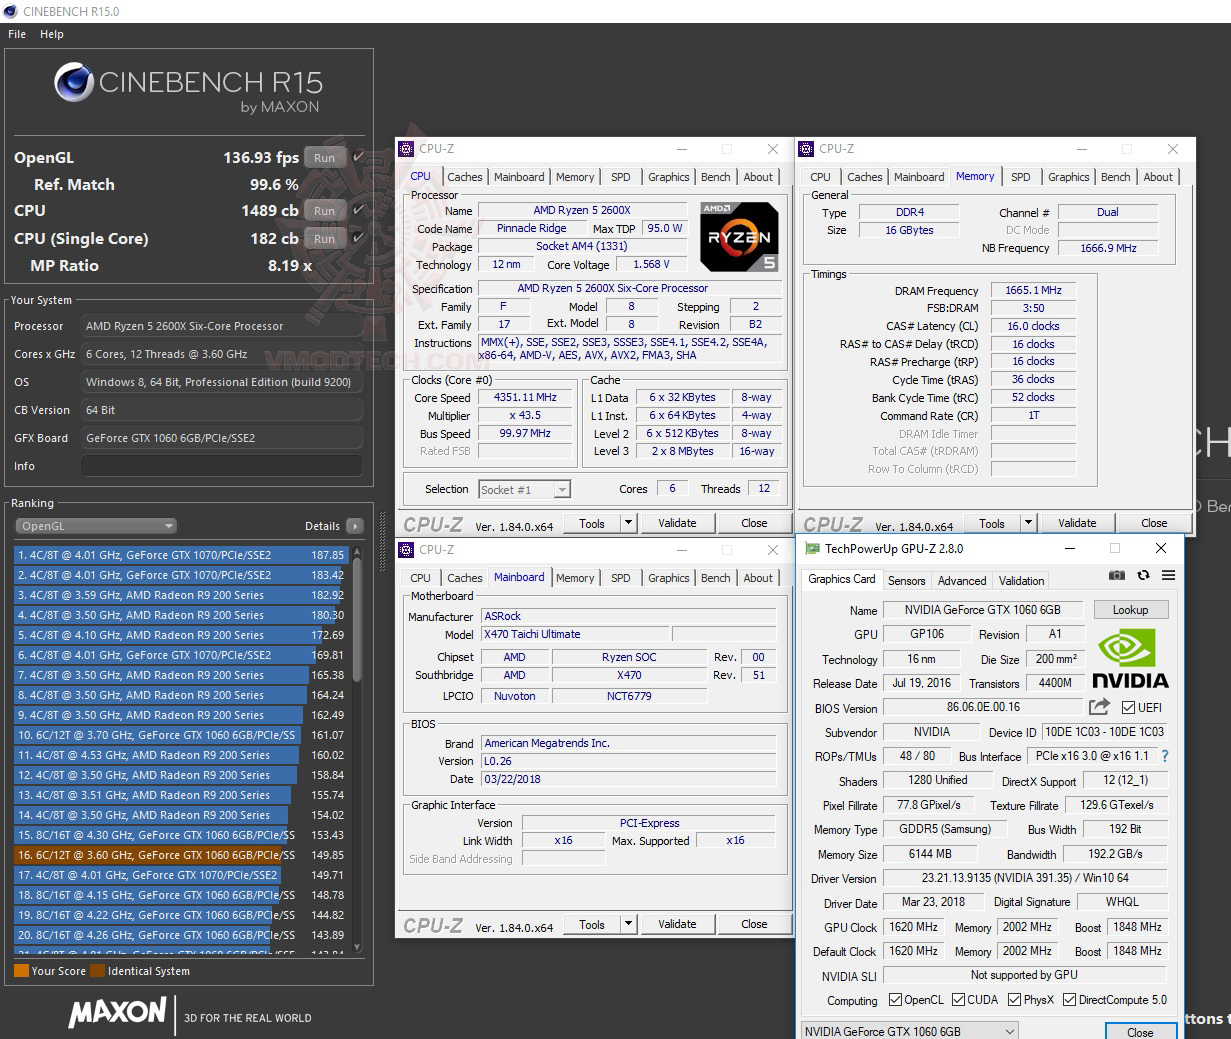Open Graphics tab in CPU-Z Memory window

click(x=1068, y=177)
